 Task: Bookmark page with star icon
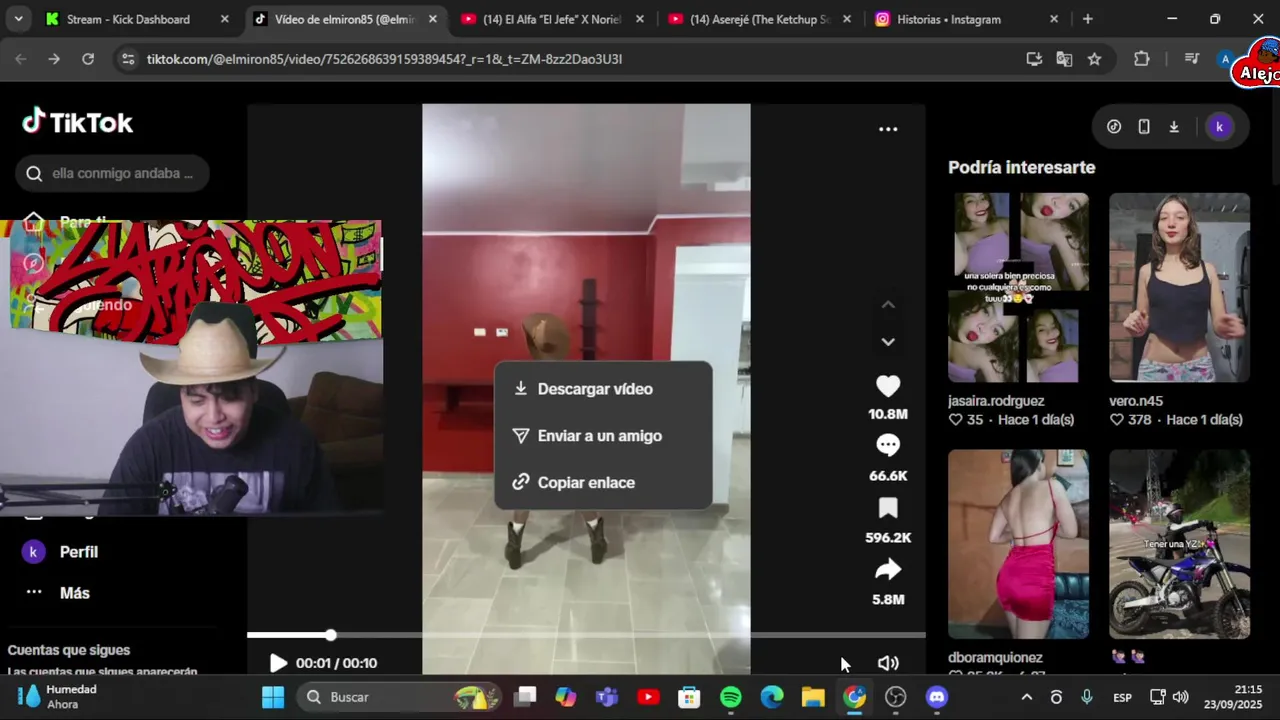tap(1095, 59)
